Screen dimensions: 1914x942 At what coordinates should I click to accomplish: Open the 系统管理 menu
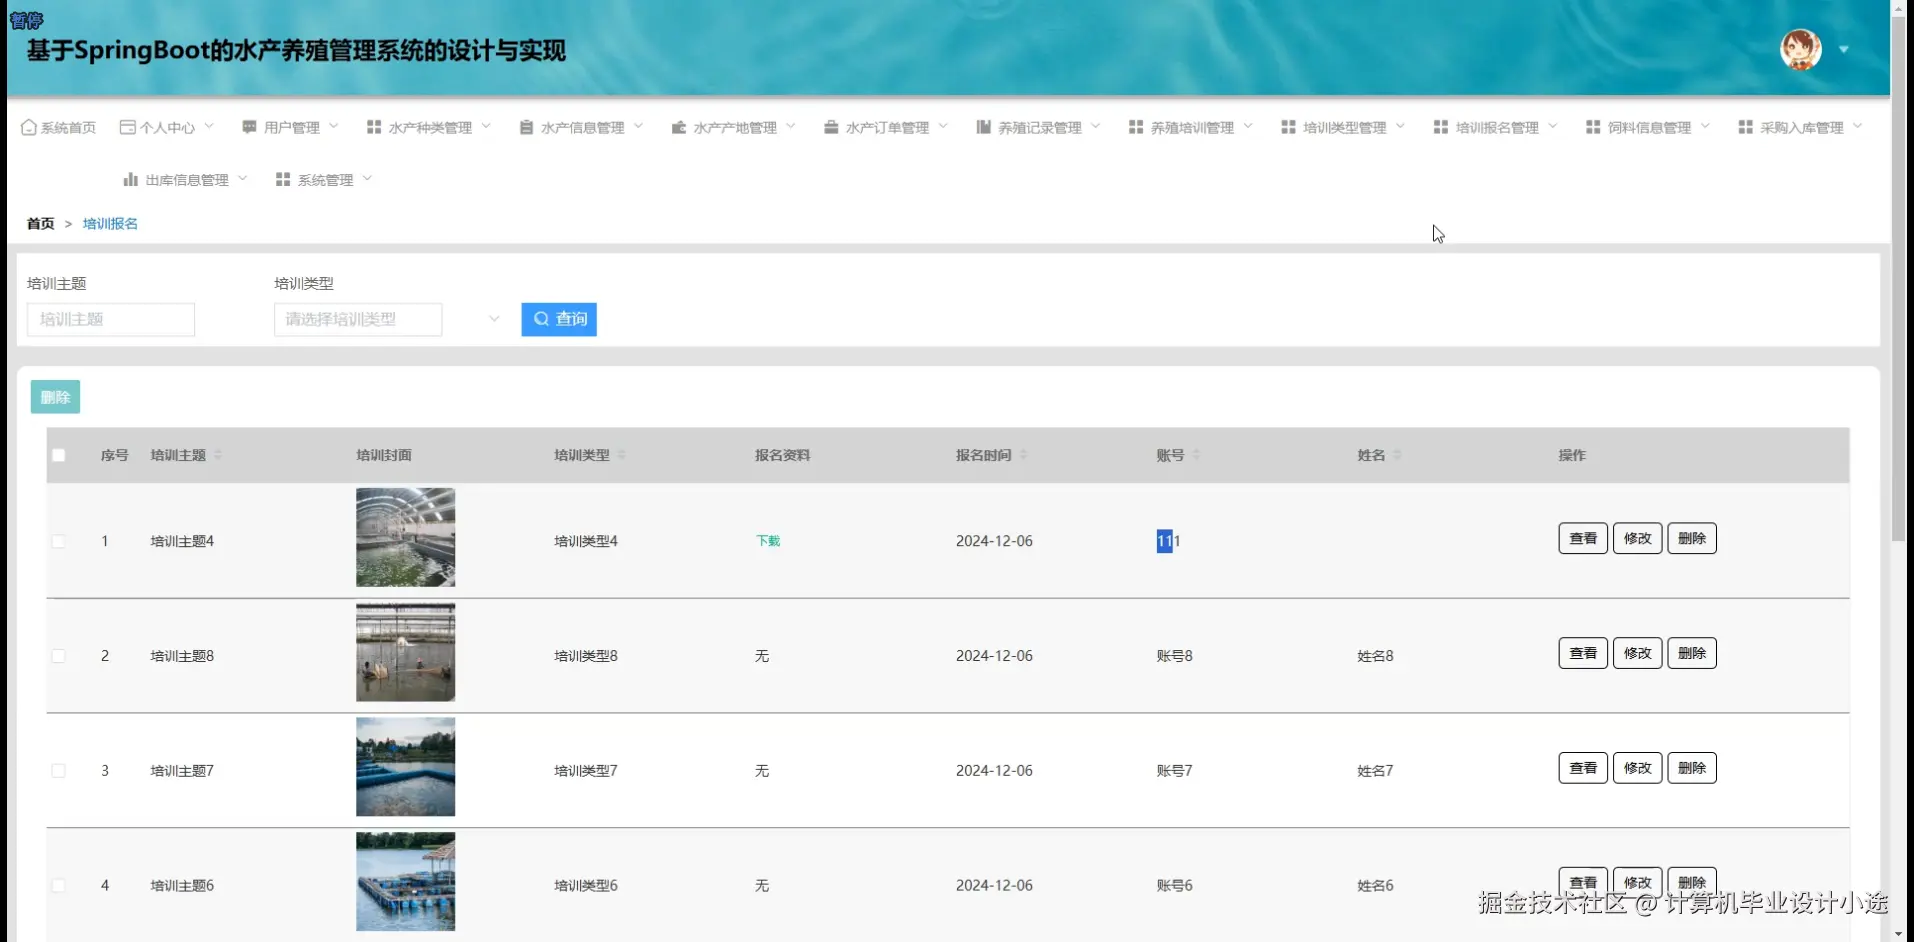[325, 179]
